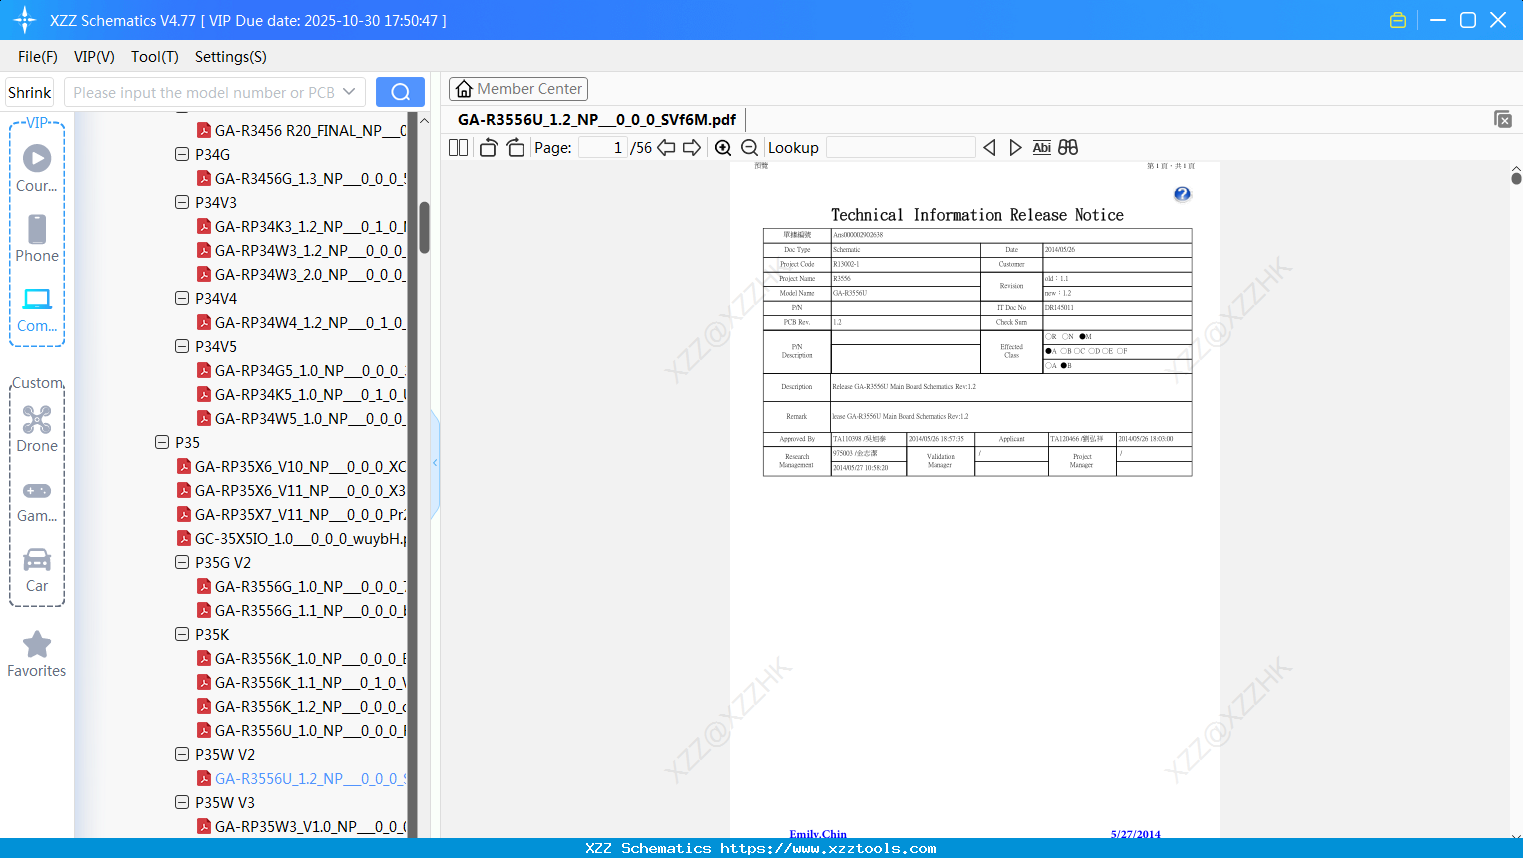Click the Lookup text field
The height and width of the screenshot is (858, 1523).
(901, 148)
